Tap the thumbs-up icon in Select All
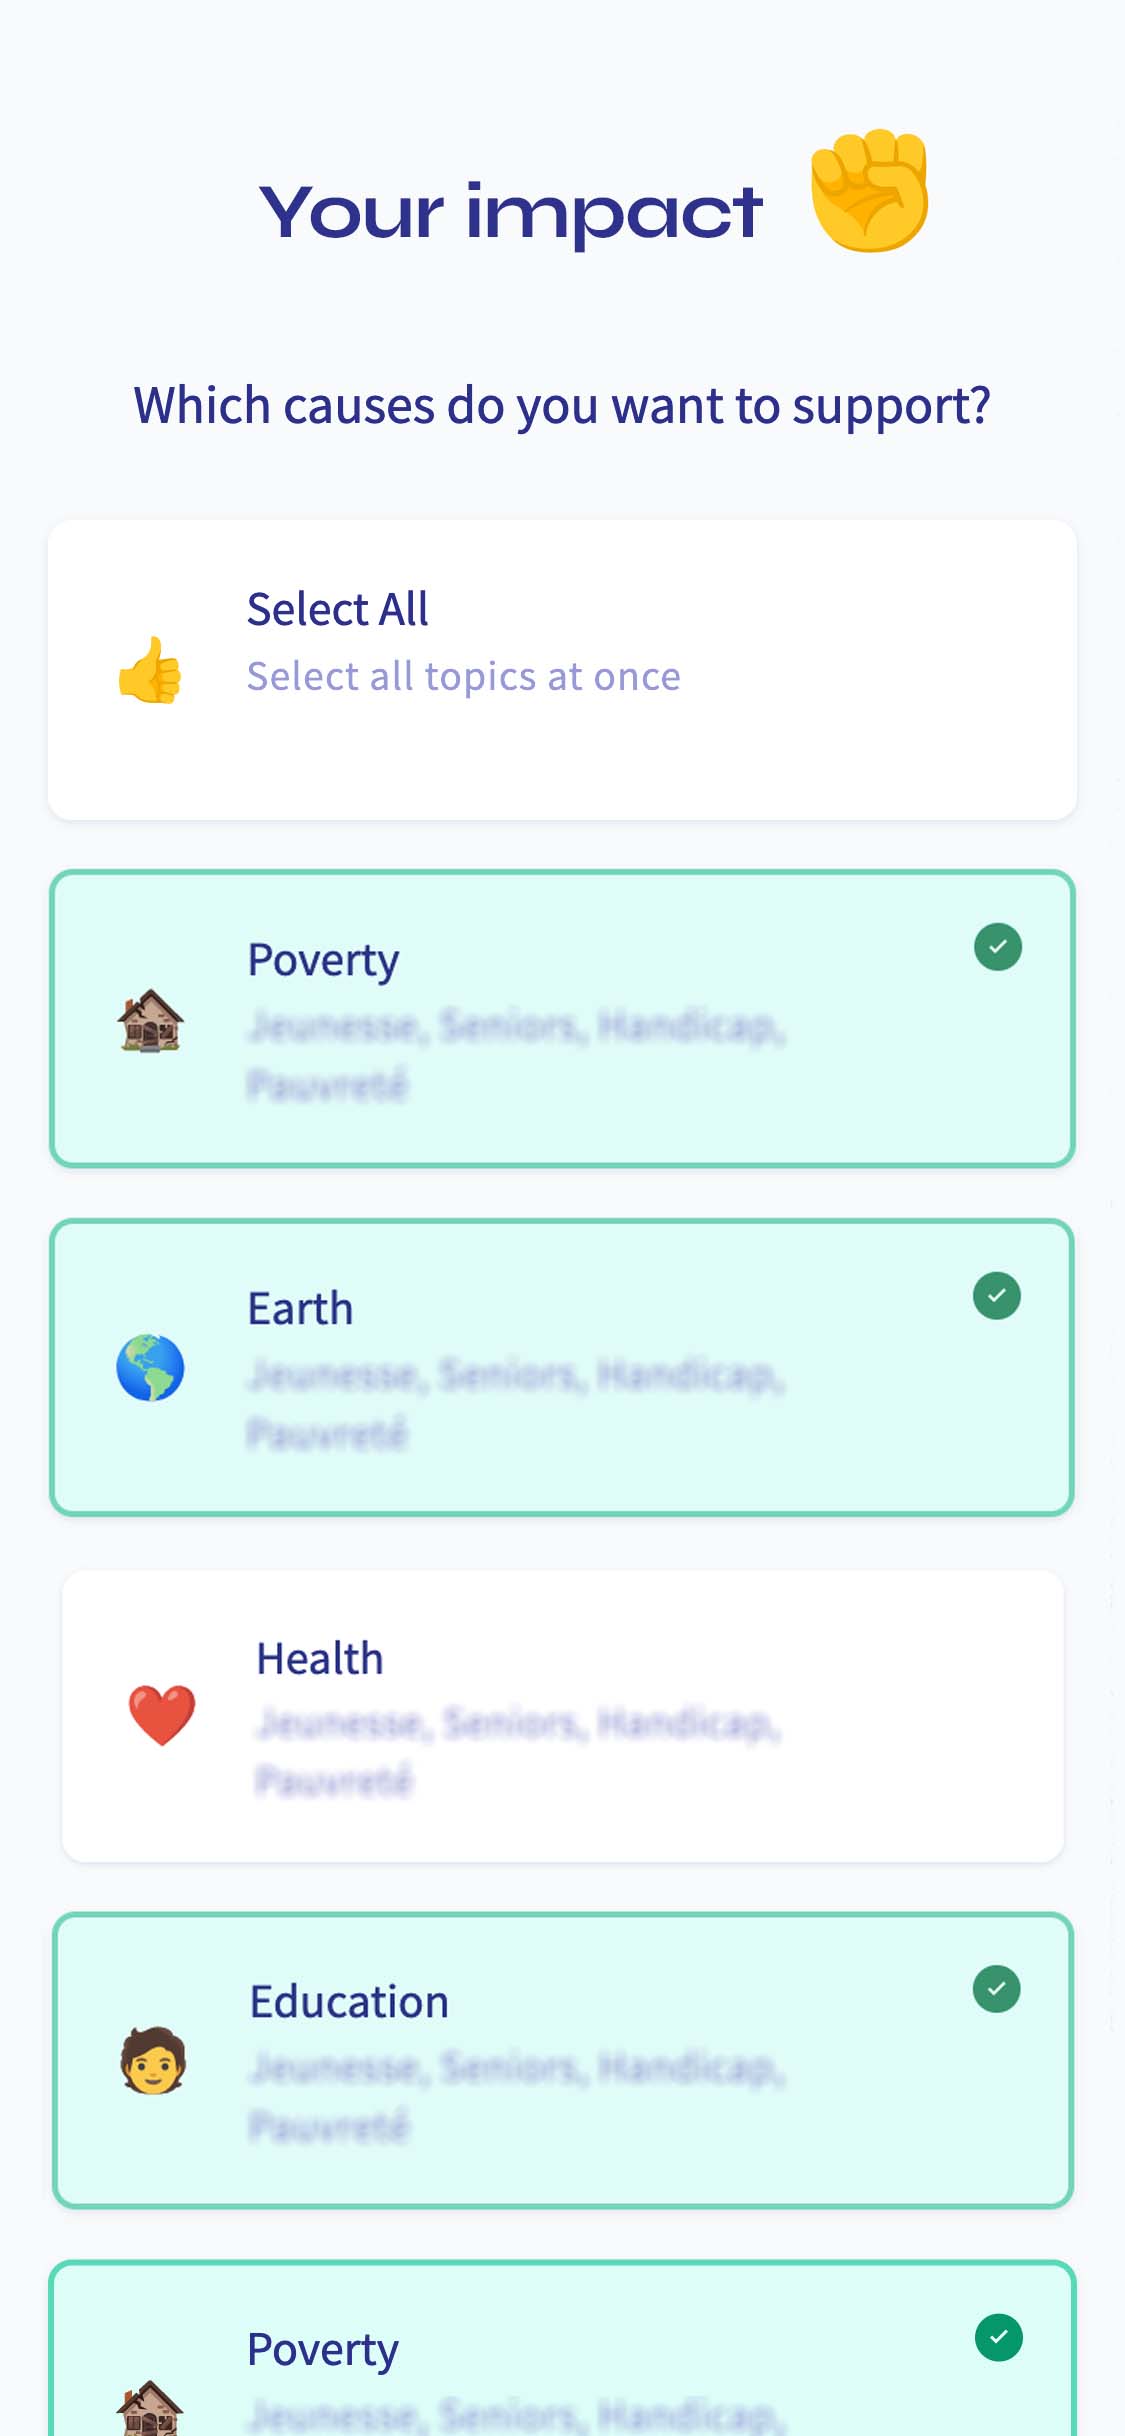 [x=150, y=670]
